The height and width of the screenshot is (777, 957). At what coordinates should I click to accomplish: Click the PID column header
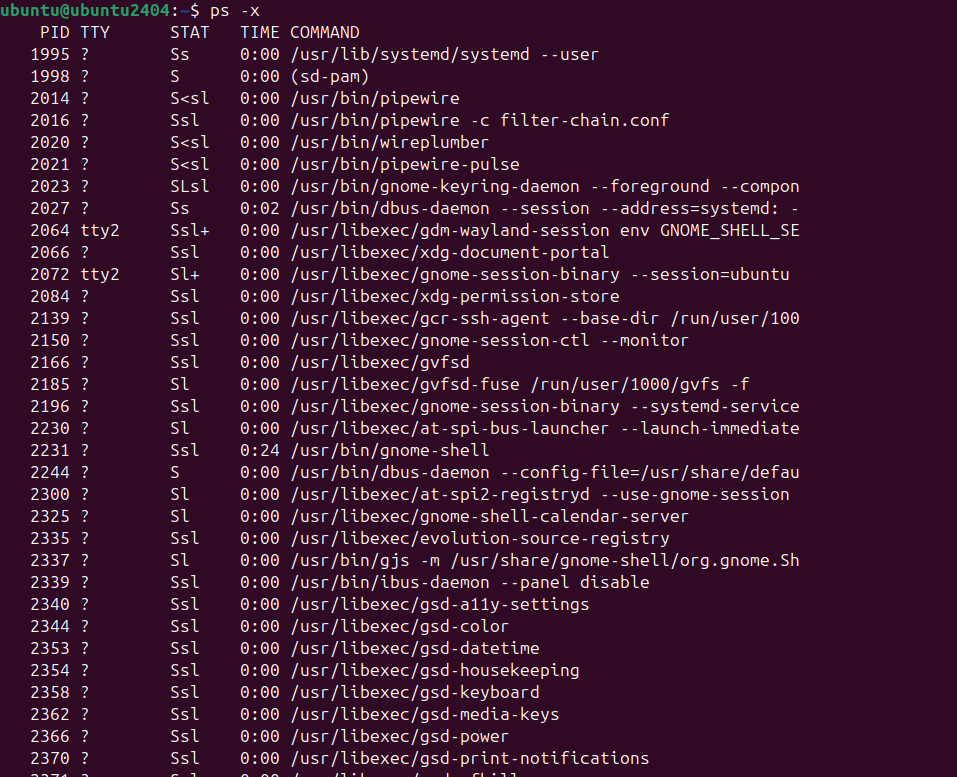tap(55, 32)
